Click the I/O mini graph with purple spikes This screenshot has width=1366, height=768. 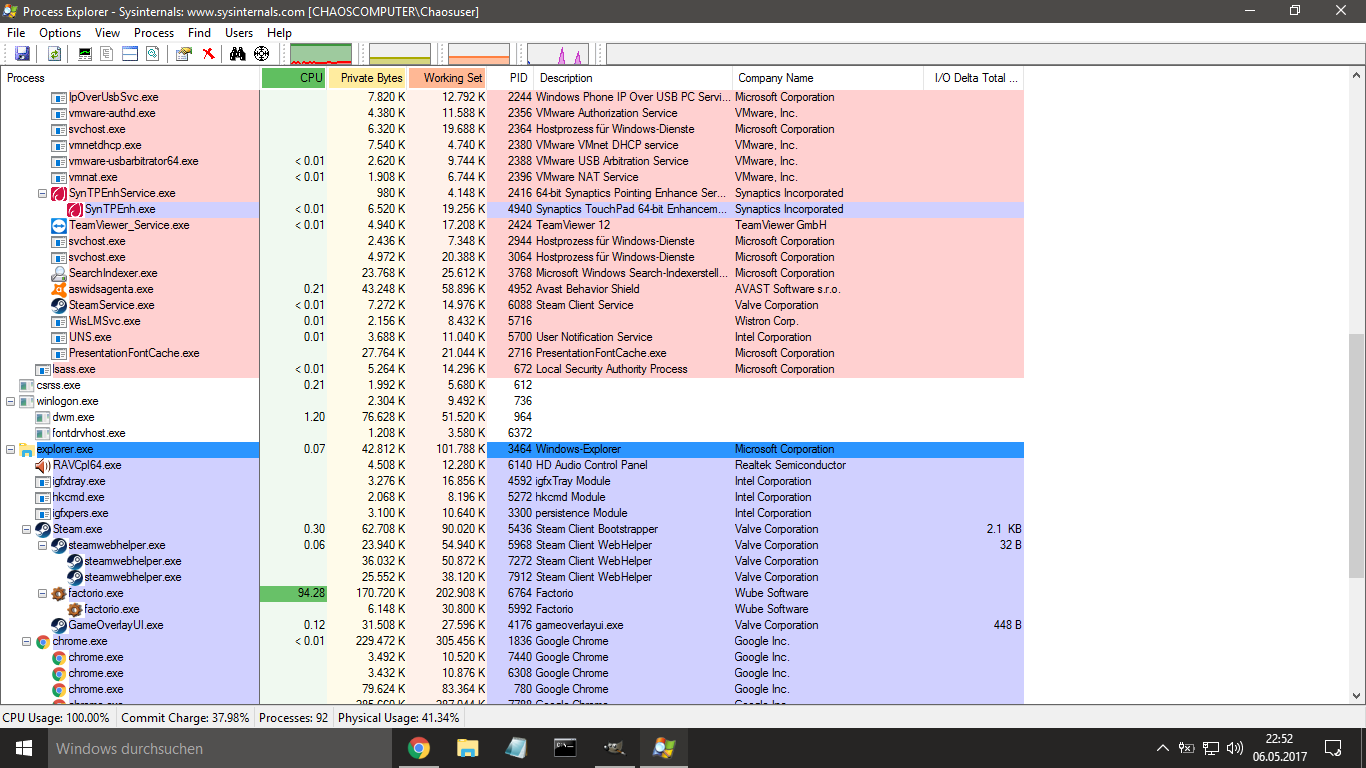(x=558, y=54)
